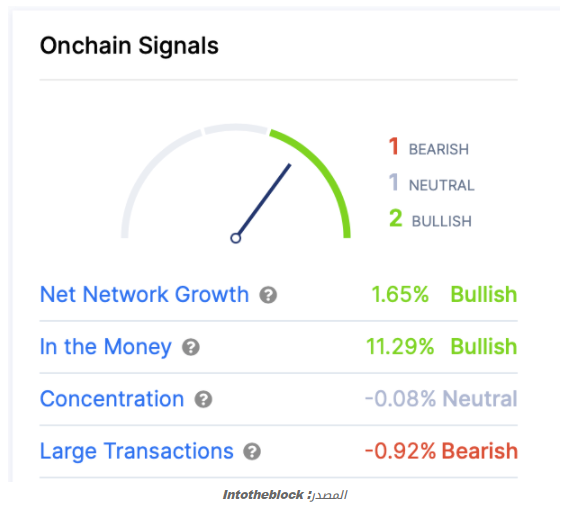The height and width of the screenshot is (505, 562).
Task: Open the Net Network Growth link
Action: point(144,295)
